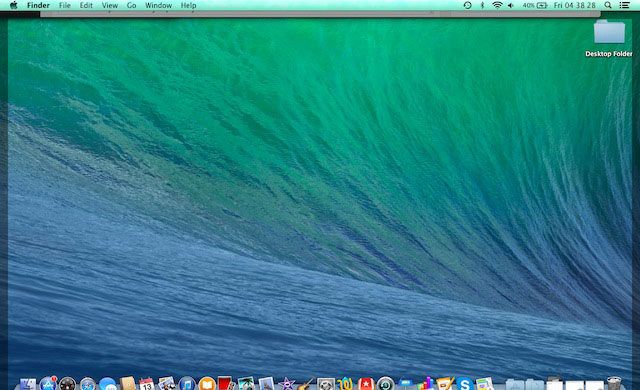Open the Wi-Fi status menu
Viewport: 640px width, 390px height.
pos(497,5)
